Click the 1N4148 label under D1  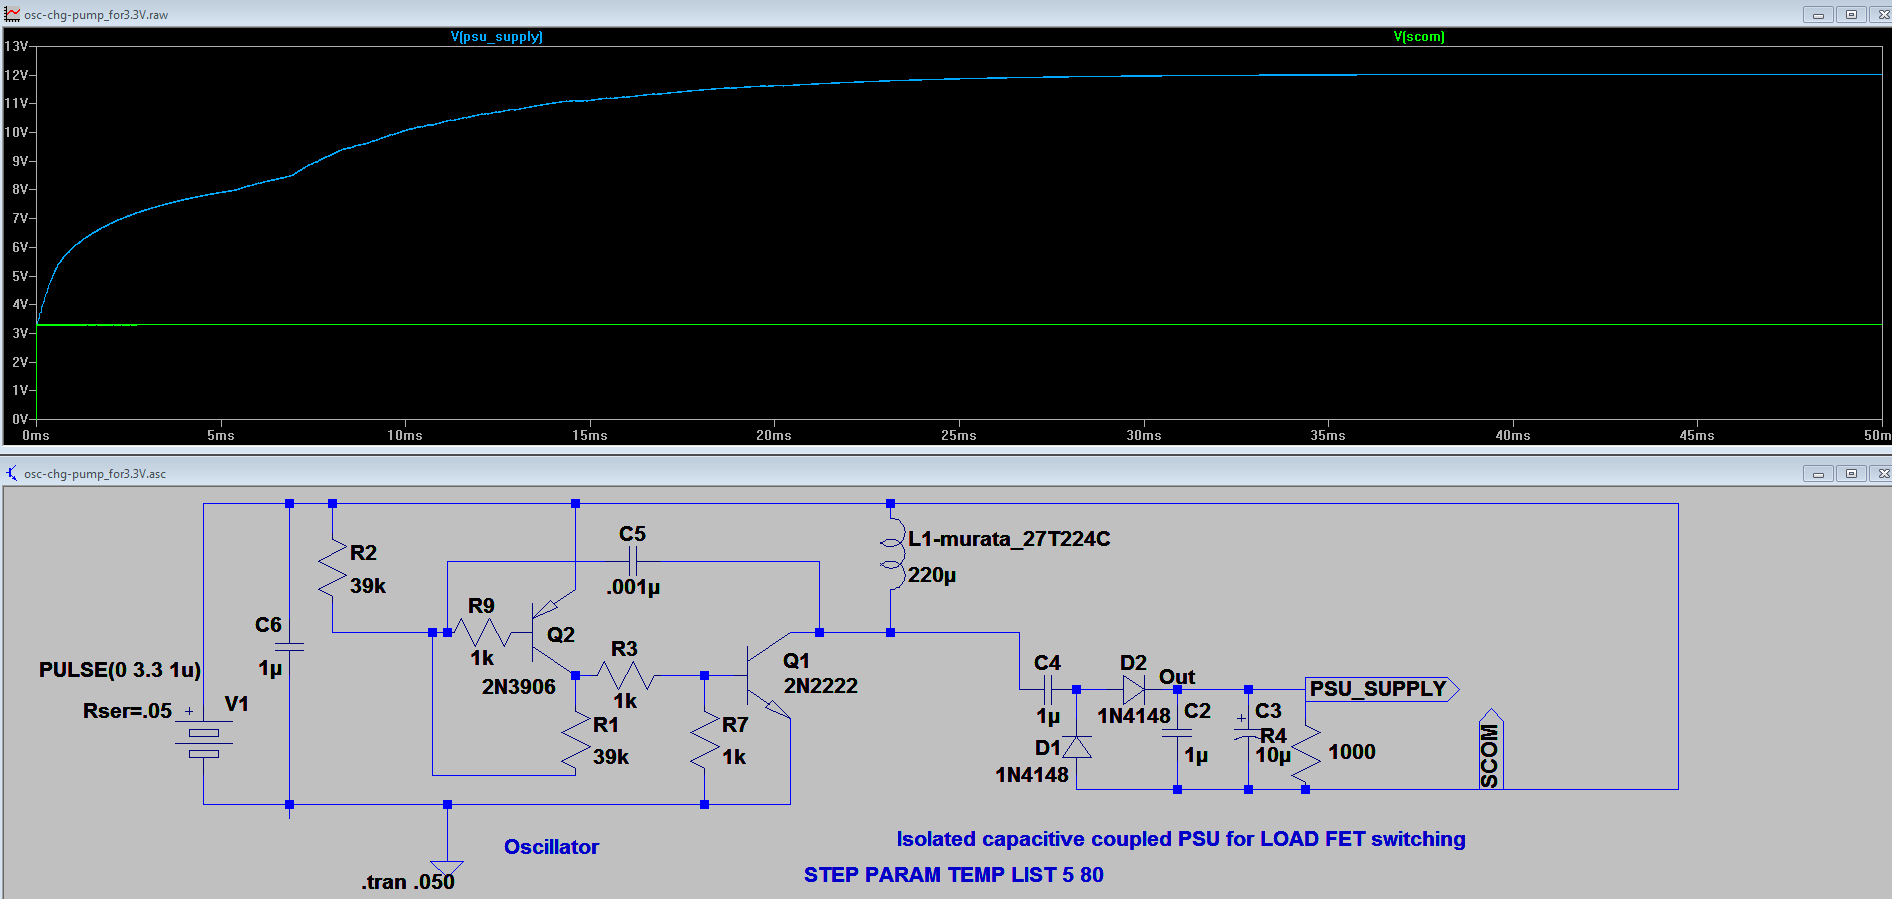coord(1032,775)
